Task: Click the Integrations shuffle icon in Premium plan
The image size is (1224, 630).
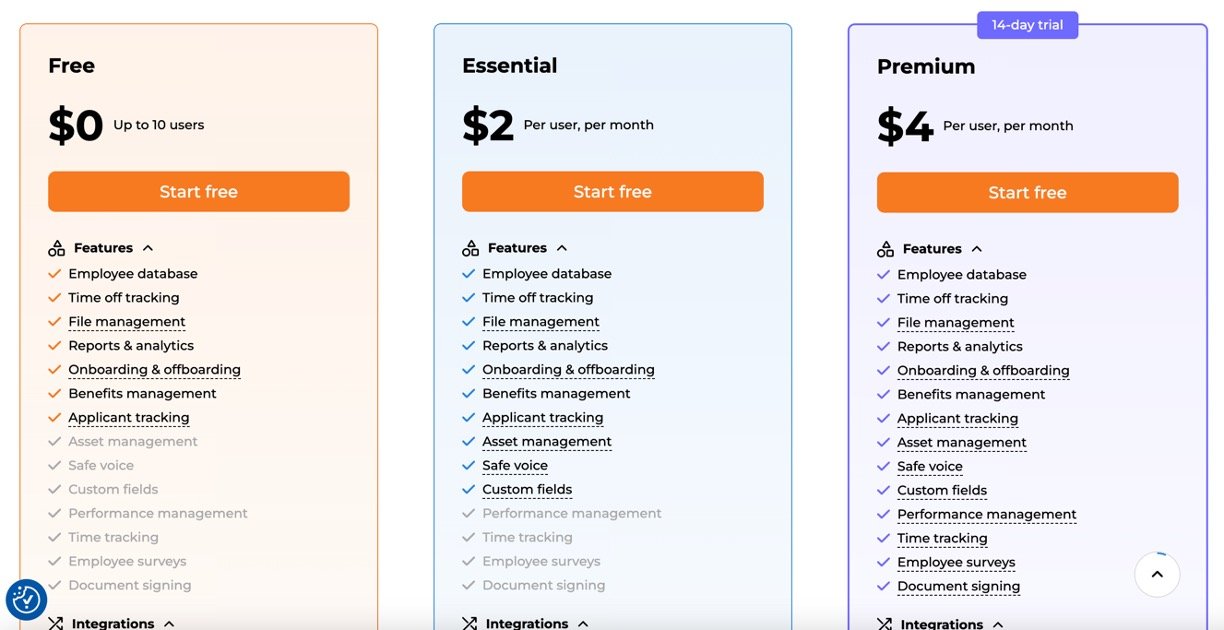Action: (x=885, y=624)
